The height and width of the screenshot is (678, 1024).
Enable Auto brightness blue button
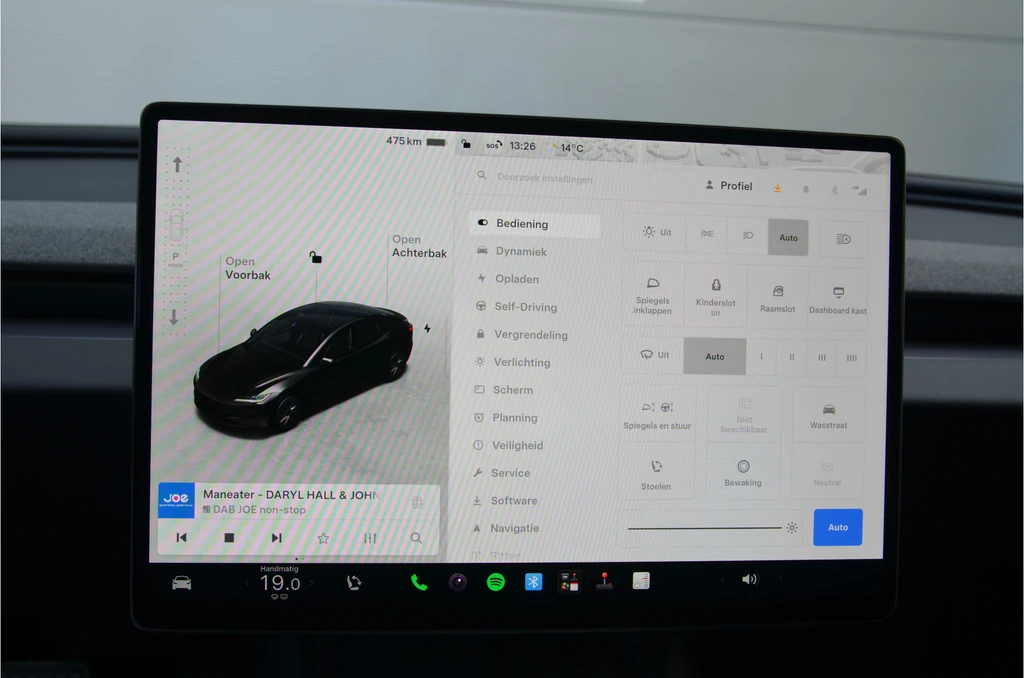838,527
